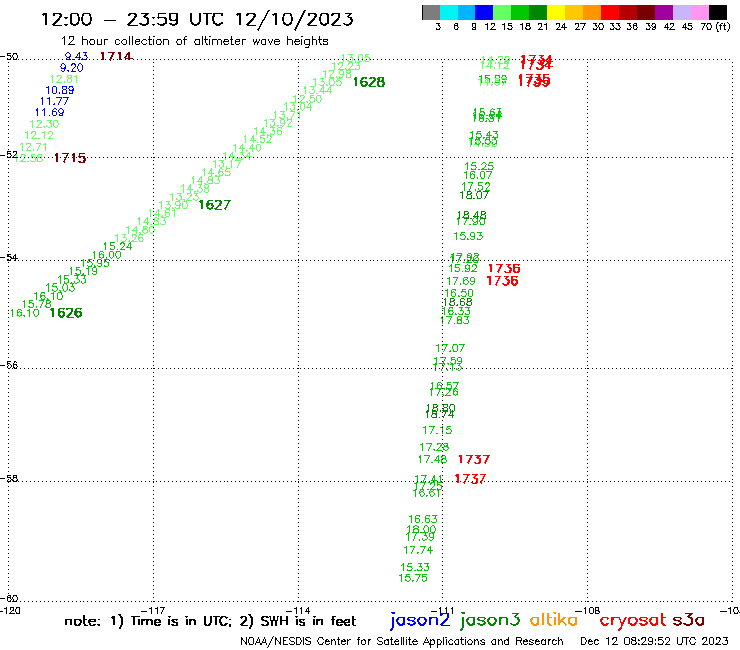The height and width of the screenshot is (650, 740).
Task: Select the wave height value 17.07
Action: tap(450, 348)
